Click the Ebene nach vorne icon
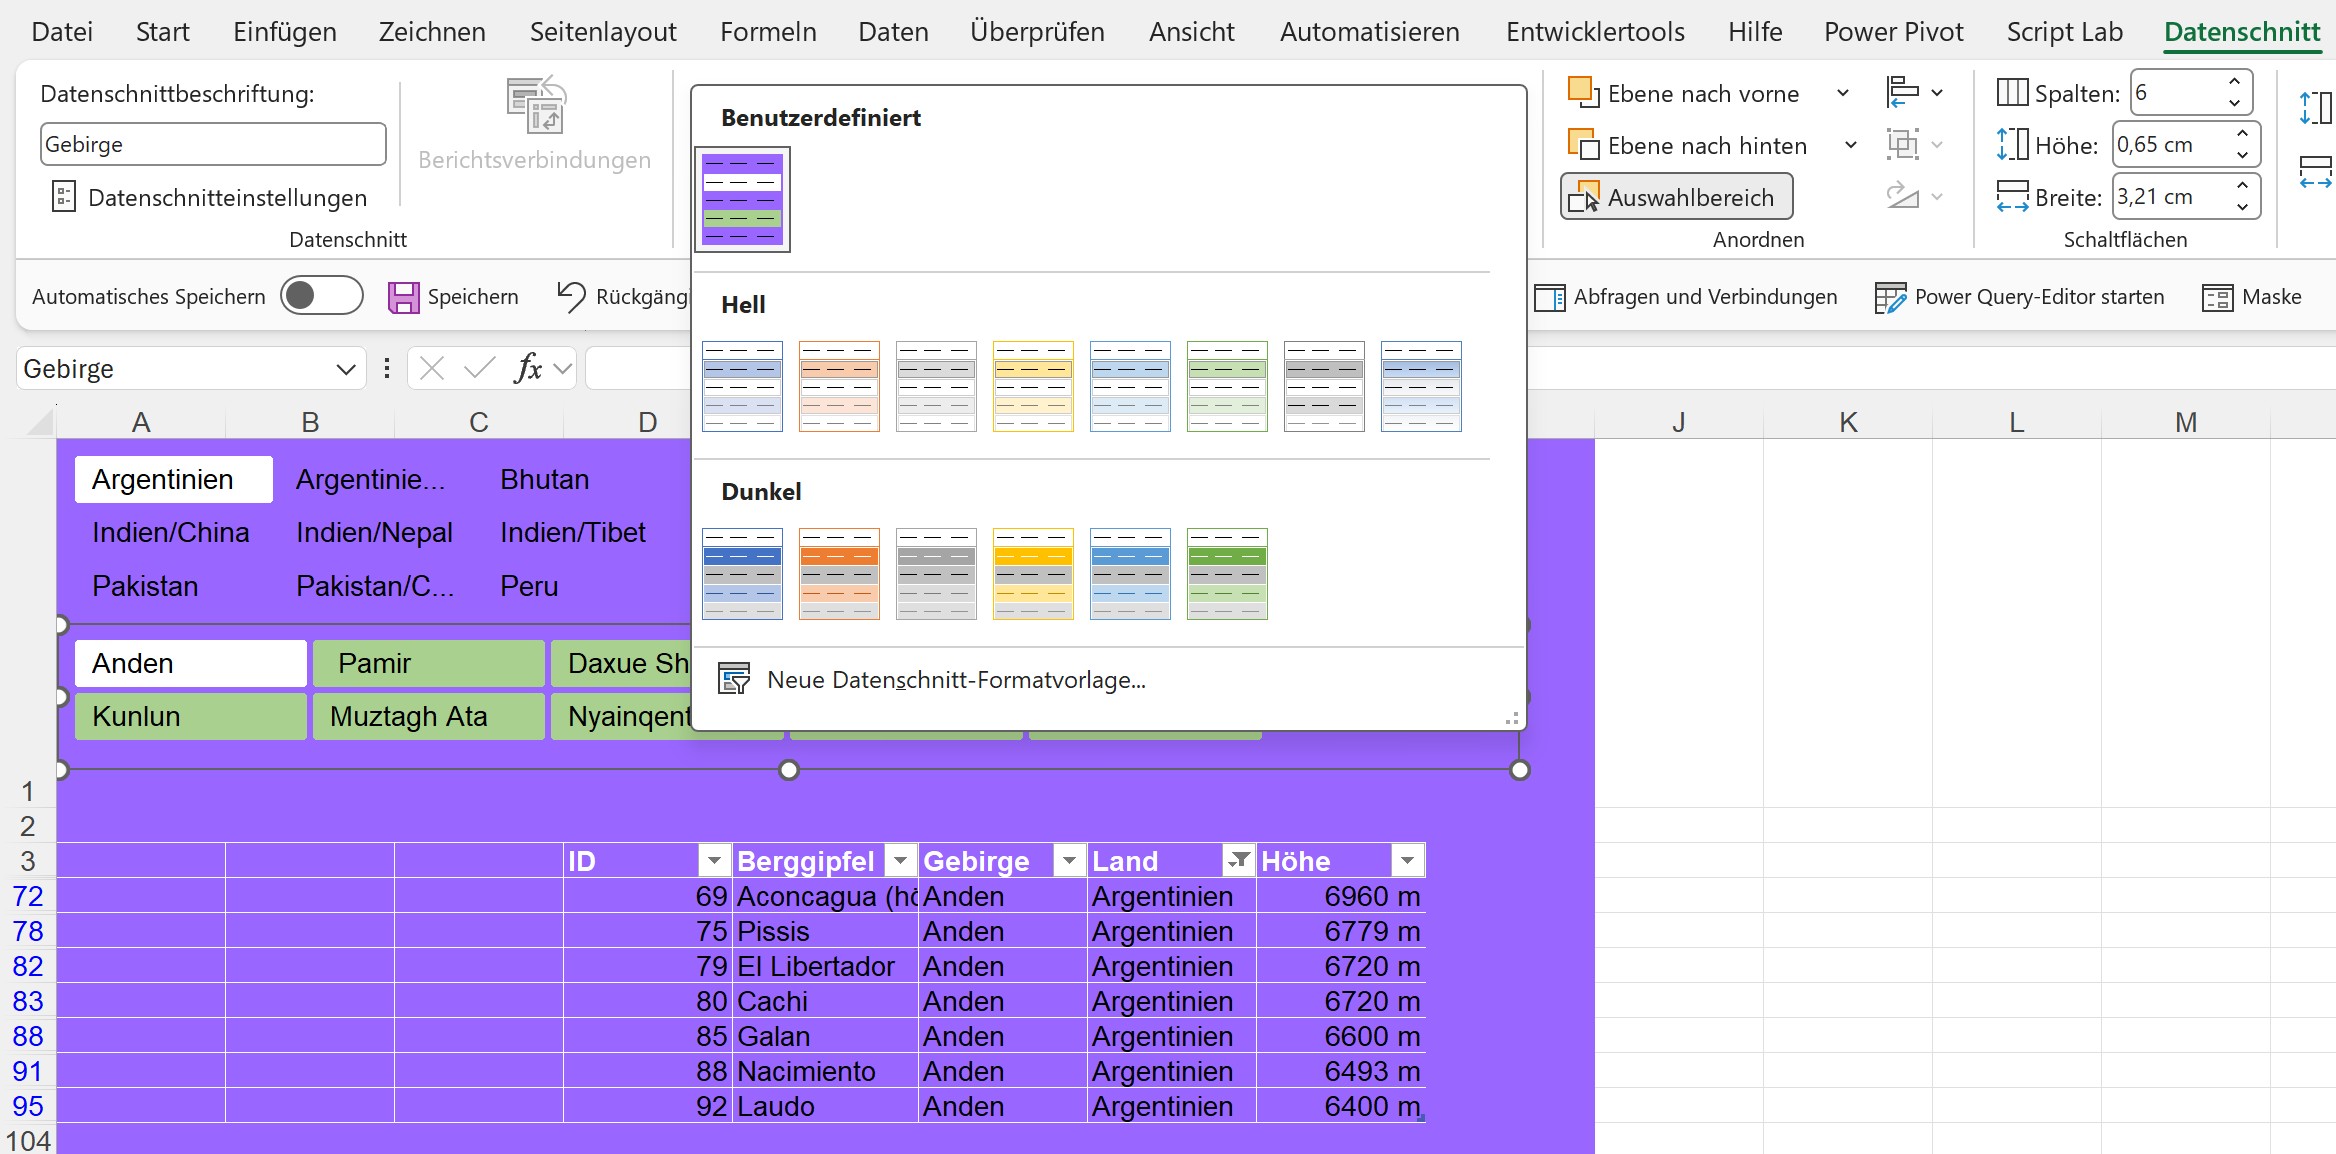The height and width of the screenshot is (1154, 2336). pyautogui.click(x=1583, y=93)
